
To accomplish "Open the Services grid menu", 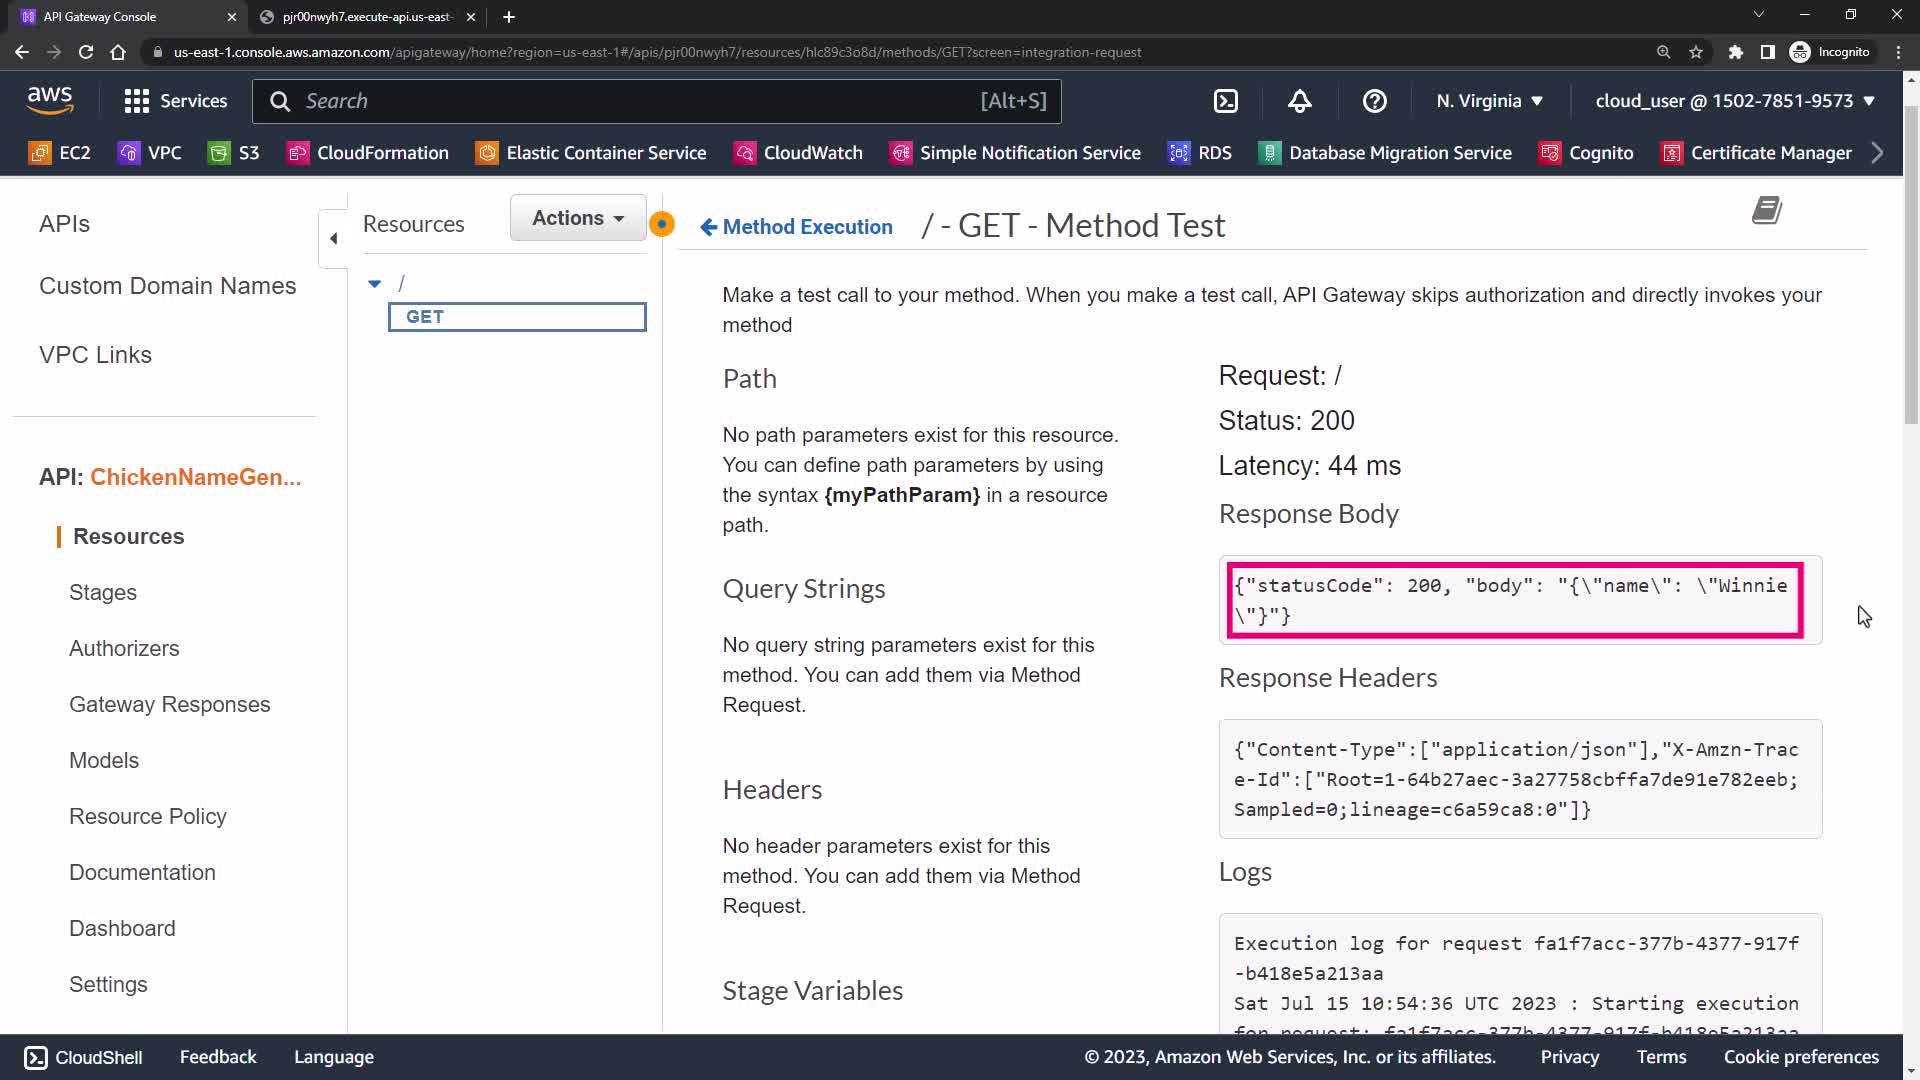I will point(175,101).
